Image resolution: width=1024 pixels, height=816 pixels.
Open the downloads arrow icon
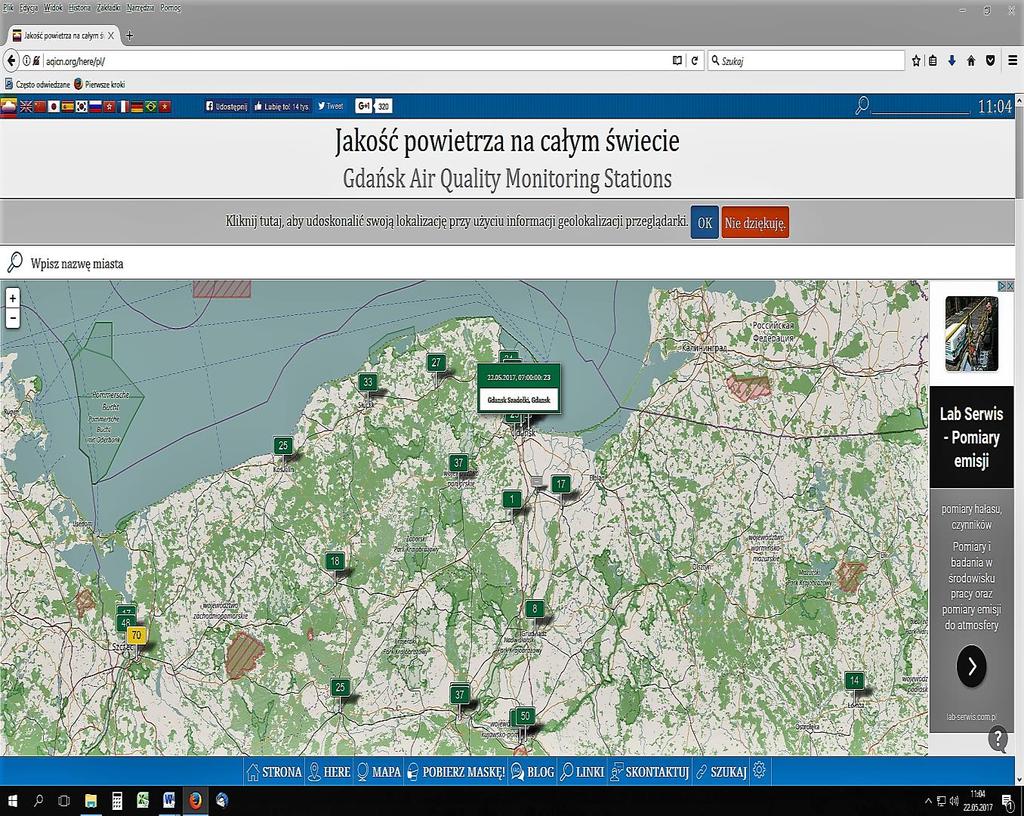tap(952, 61)
